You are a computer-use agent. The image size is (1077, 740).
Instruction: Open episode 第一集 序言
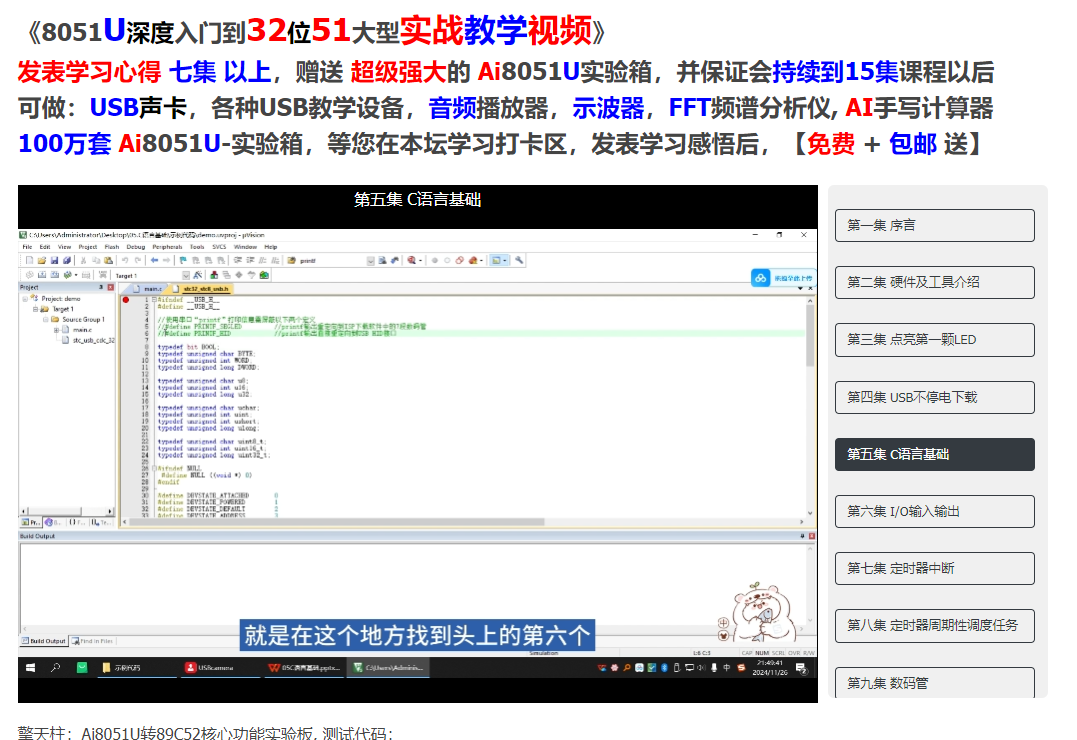point(934,225)
